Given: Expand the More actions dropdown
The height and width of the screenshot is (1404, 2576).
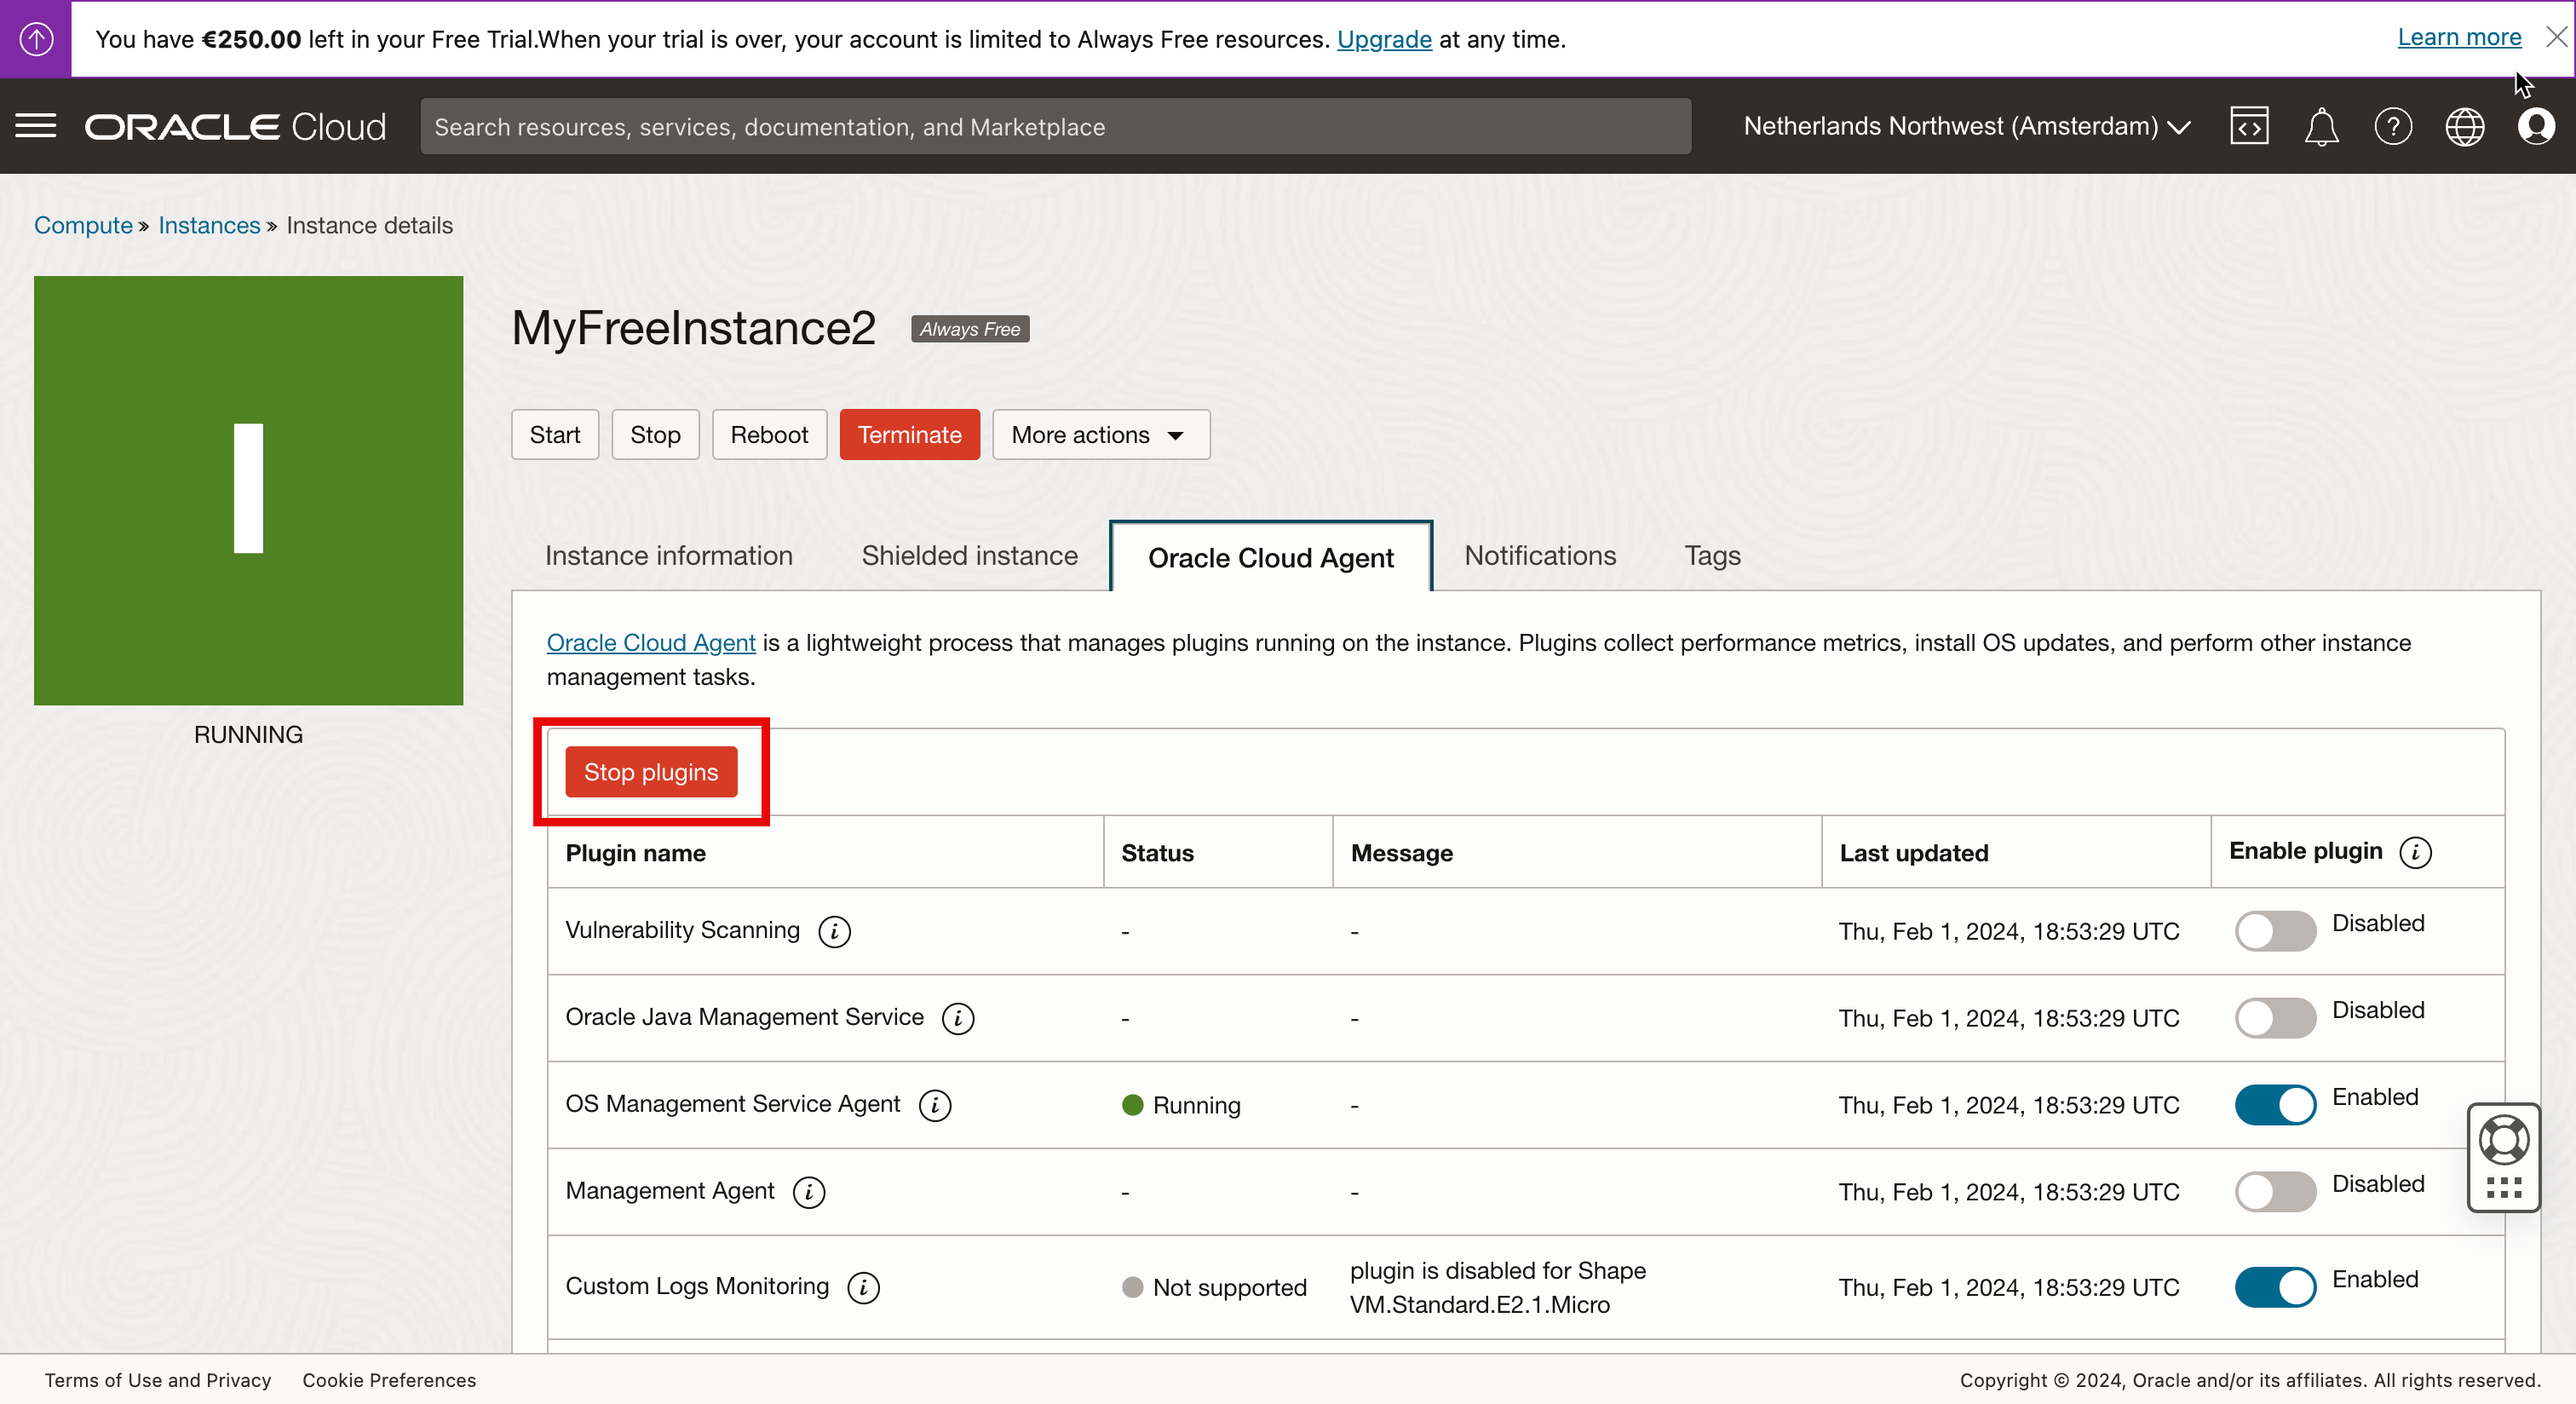Looking at the screenshot, I should [x=1100, y=435].
